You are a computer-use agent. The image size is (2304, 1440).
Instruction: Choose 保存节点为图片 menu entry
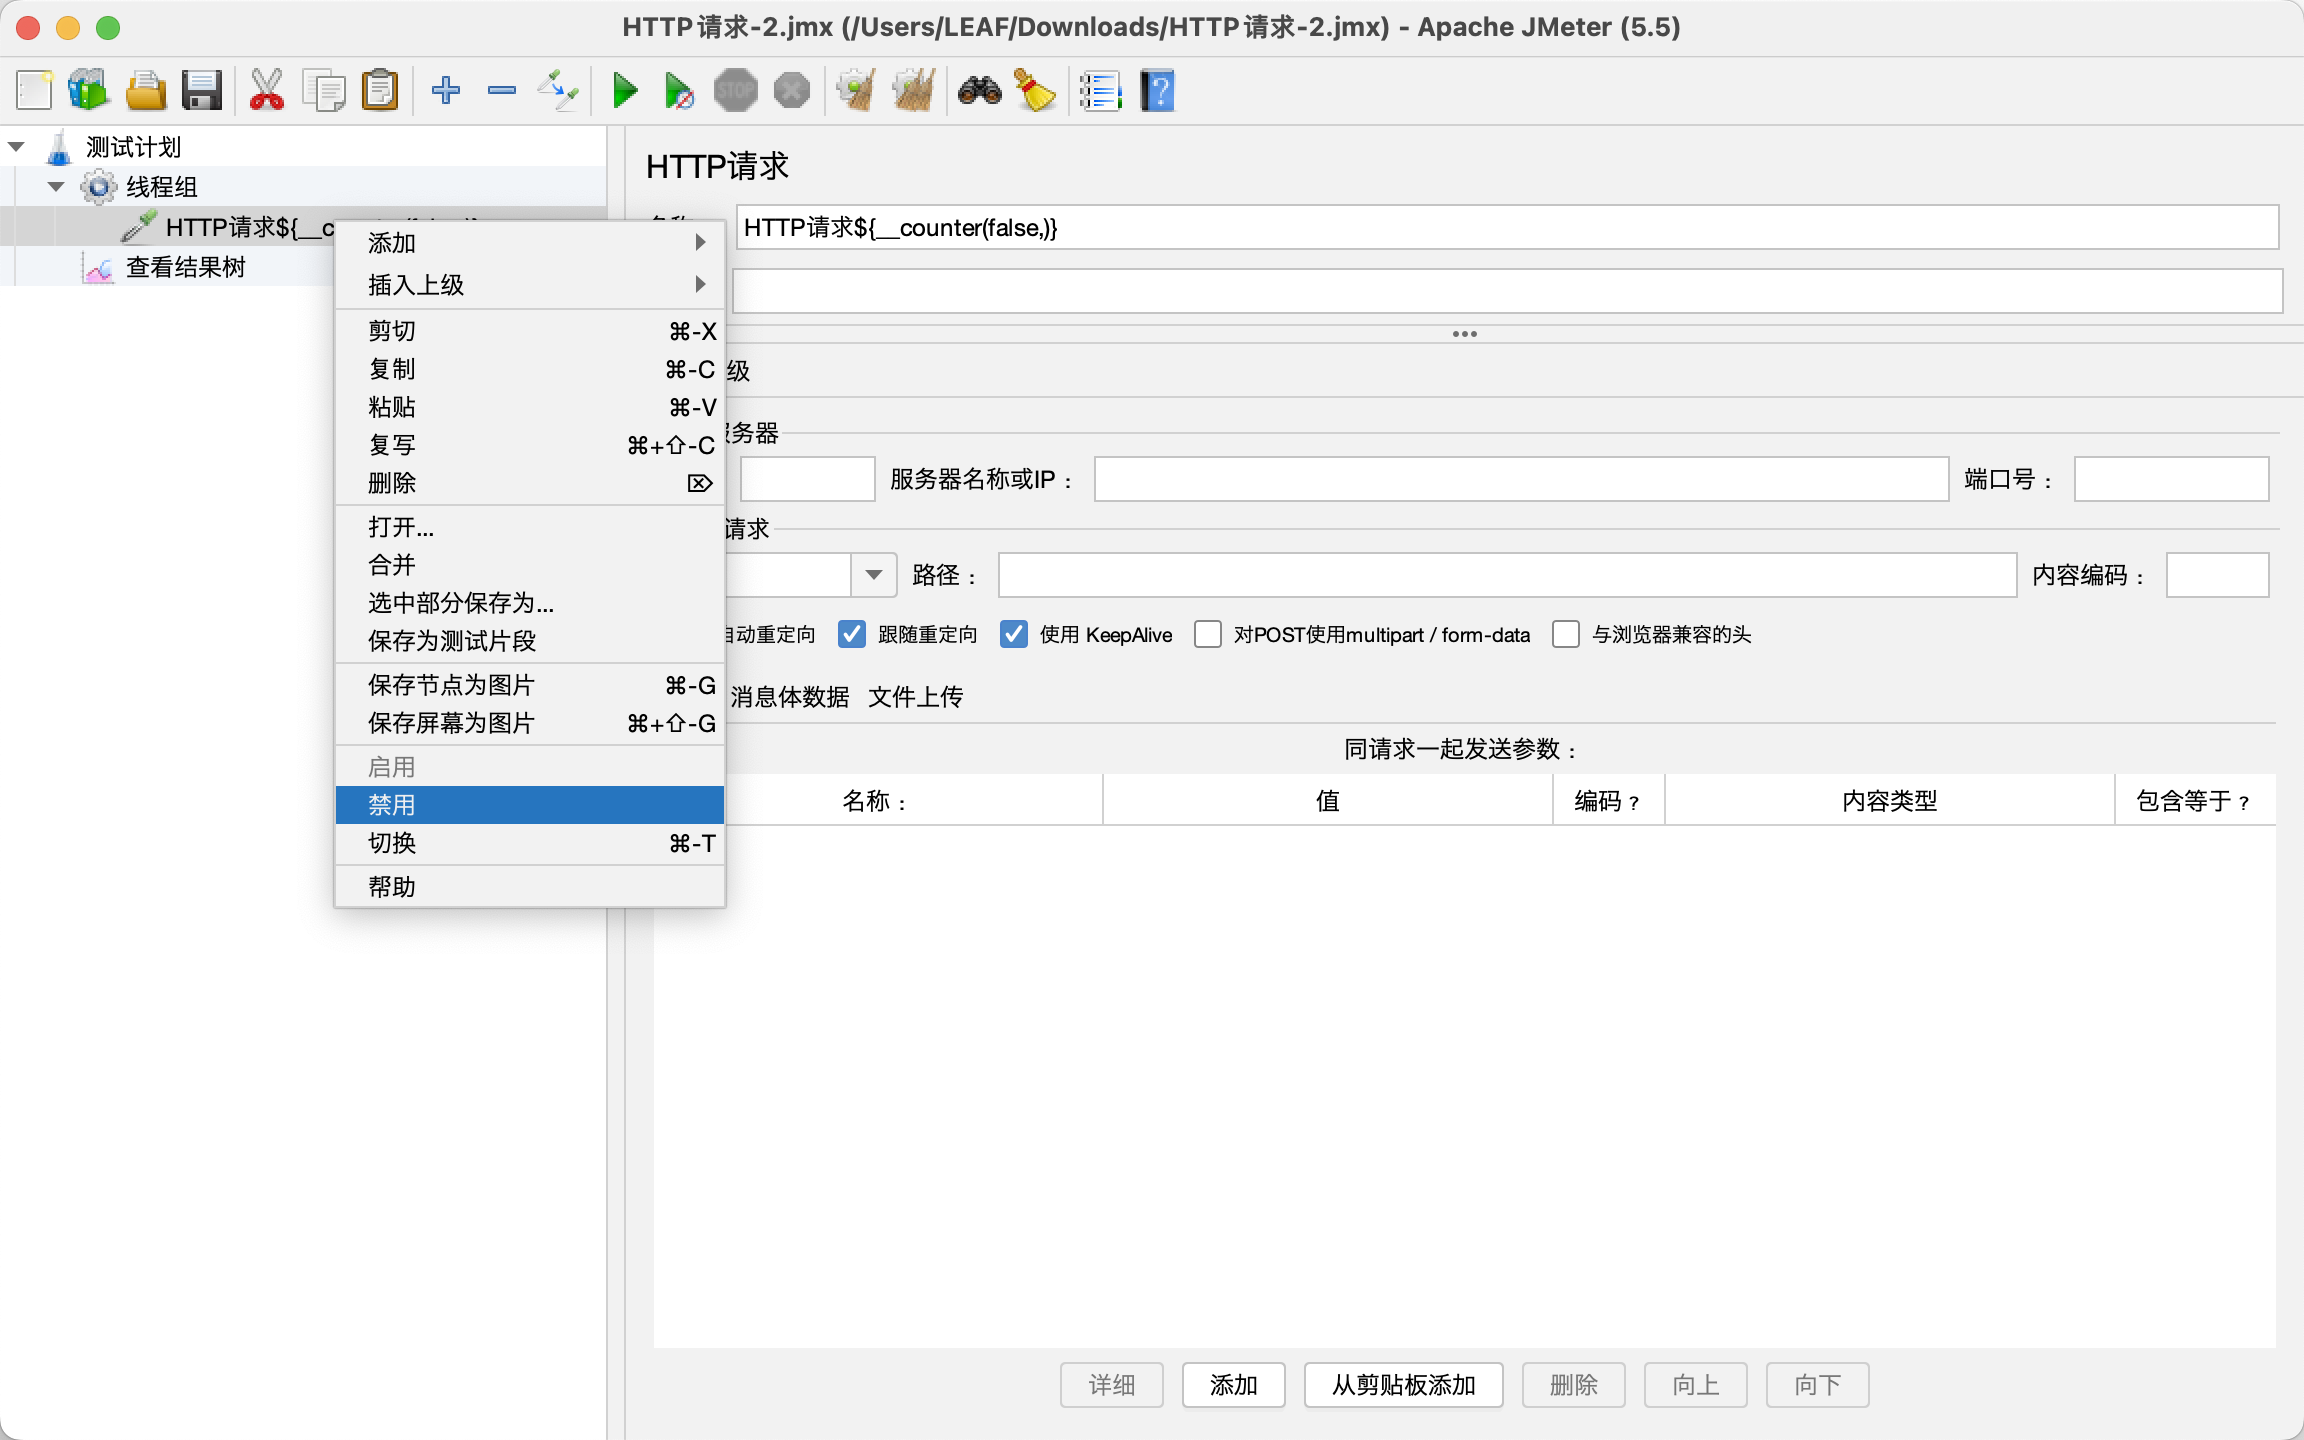tap(530, 685)
